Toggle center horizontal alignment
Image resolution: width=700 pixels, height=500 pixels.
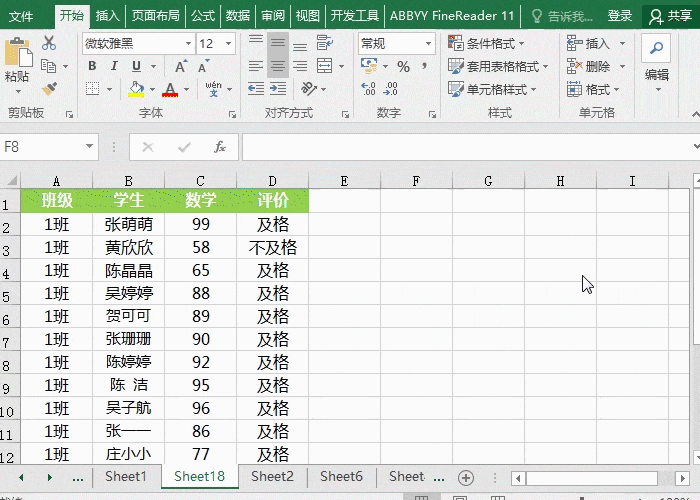point(278,66)
